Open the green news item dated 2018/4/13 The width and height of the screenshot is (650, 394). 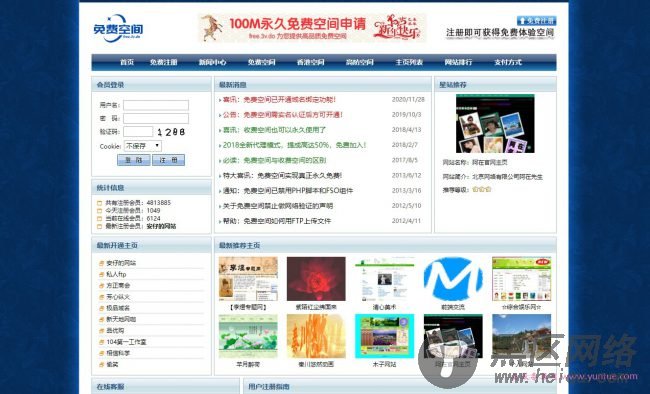click(x=274, y=130)
